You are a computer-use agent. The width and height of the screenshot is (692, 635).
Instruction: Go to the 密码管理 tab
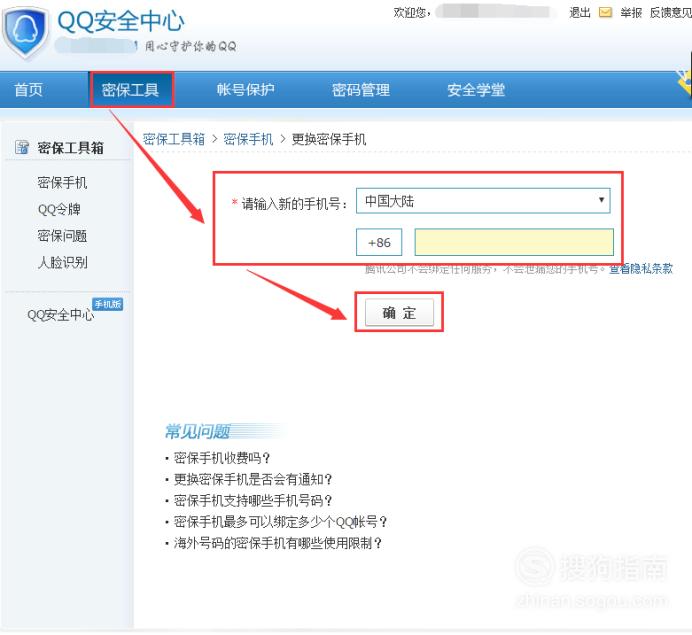pos(361,90)
